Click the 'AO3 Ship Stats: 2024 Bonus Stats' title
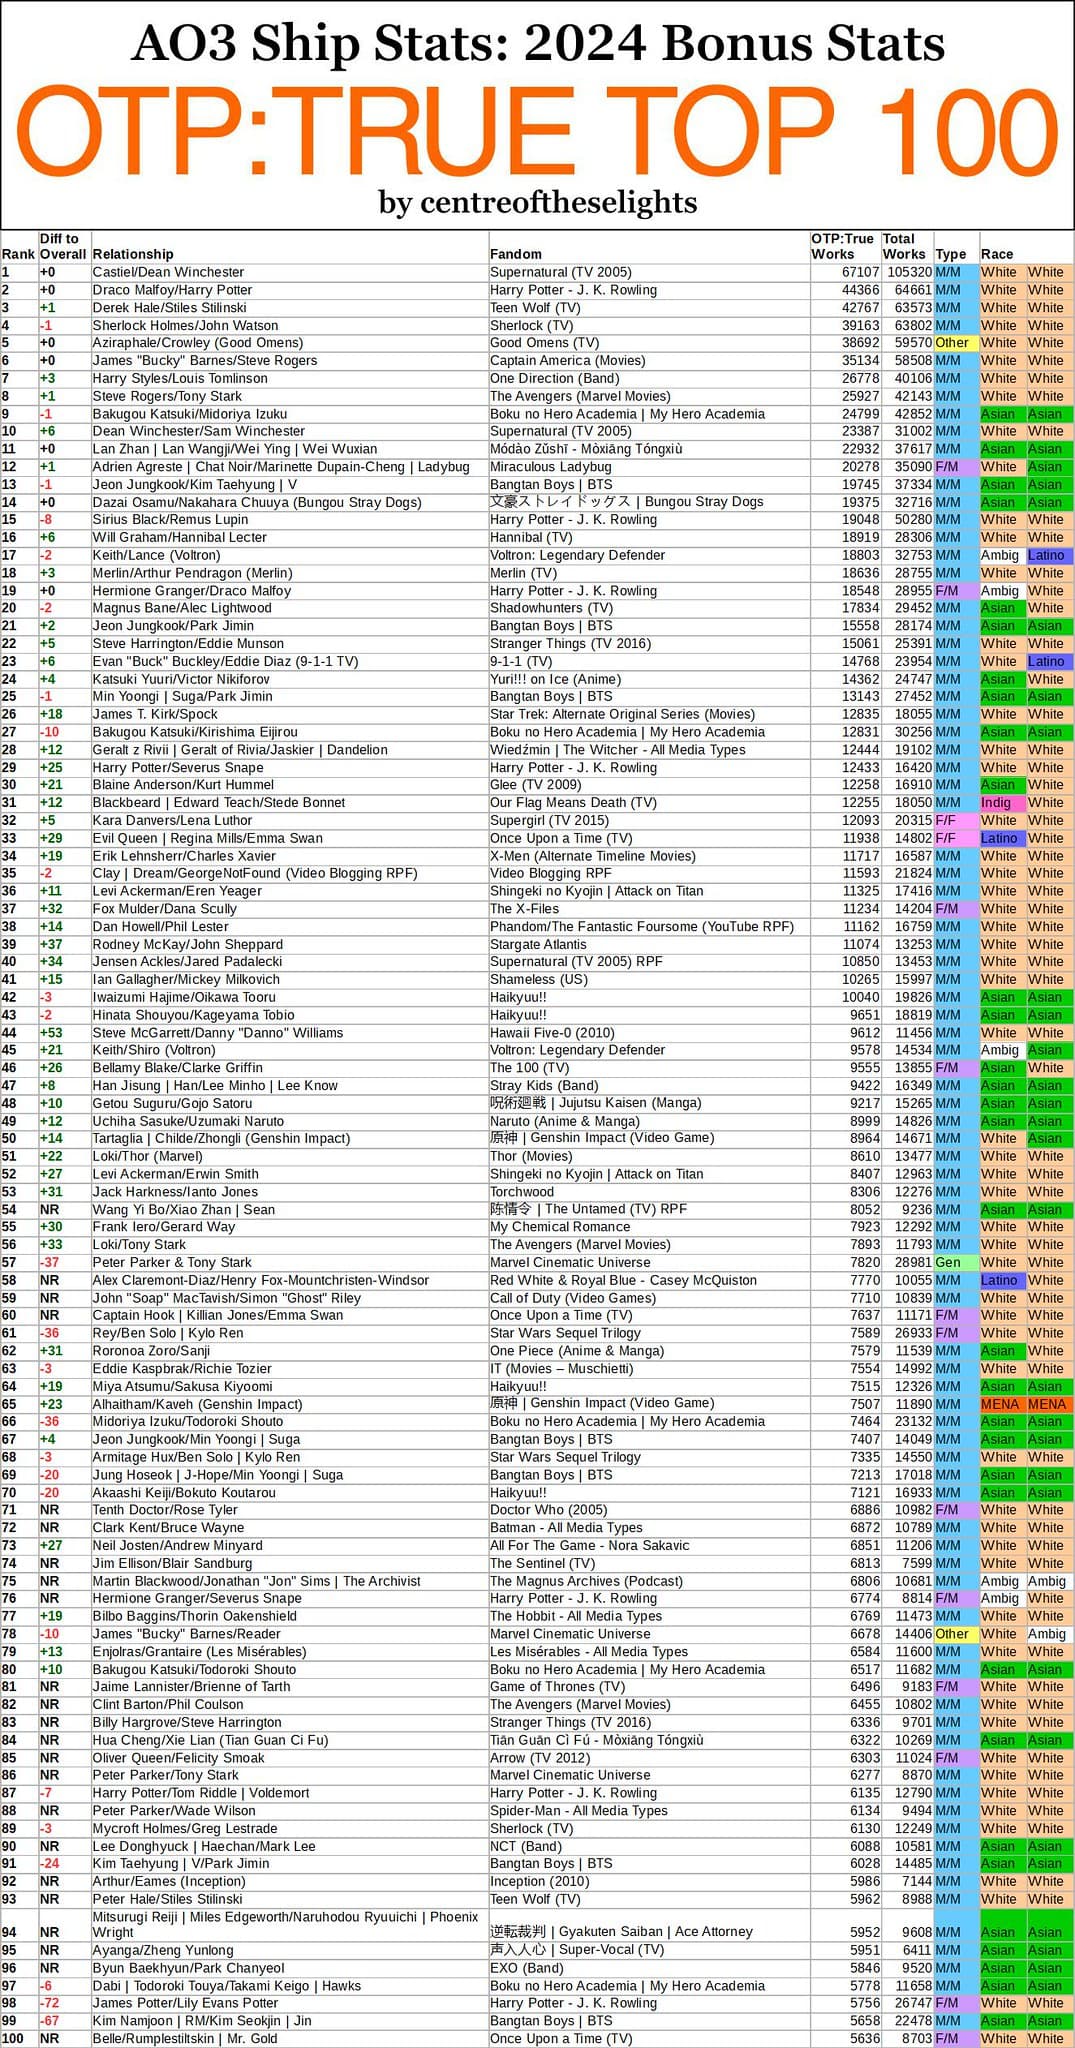 point(538,43)
